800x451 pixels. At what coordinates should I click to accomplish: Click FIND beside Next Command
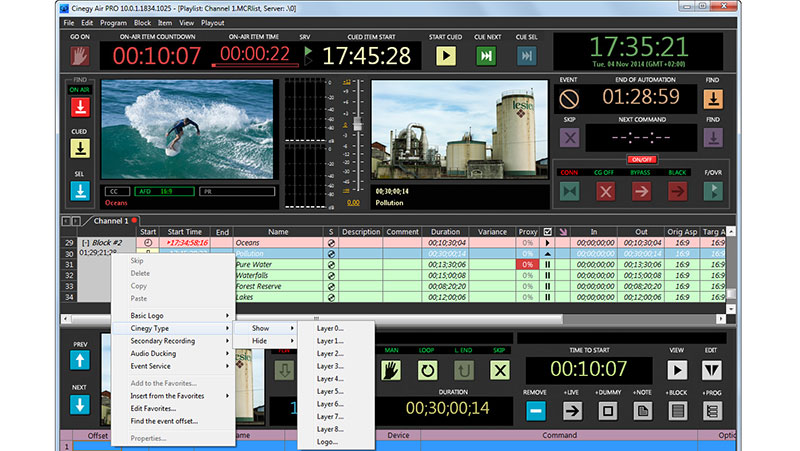pyautogui.click(x=713, y=138)
